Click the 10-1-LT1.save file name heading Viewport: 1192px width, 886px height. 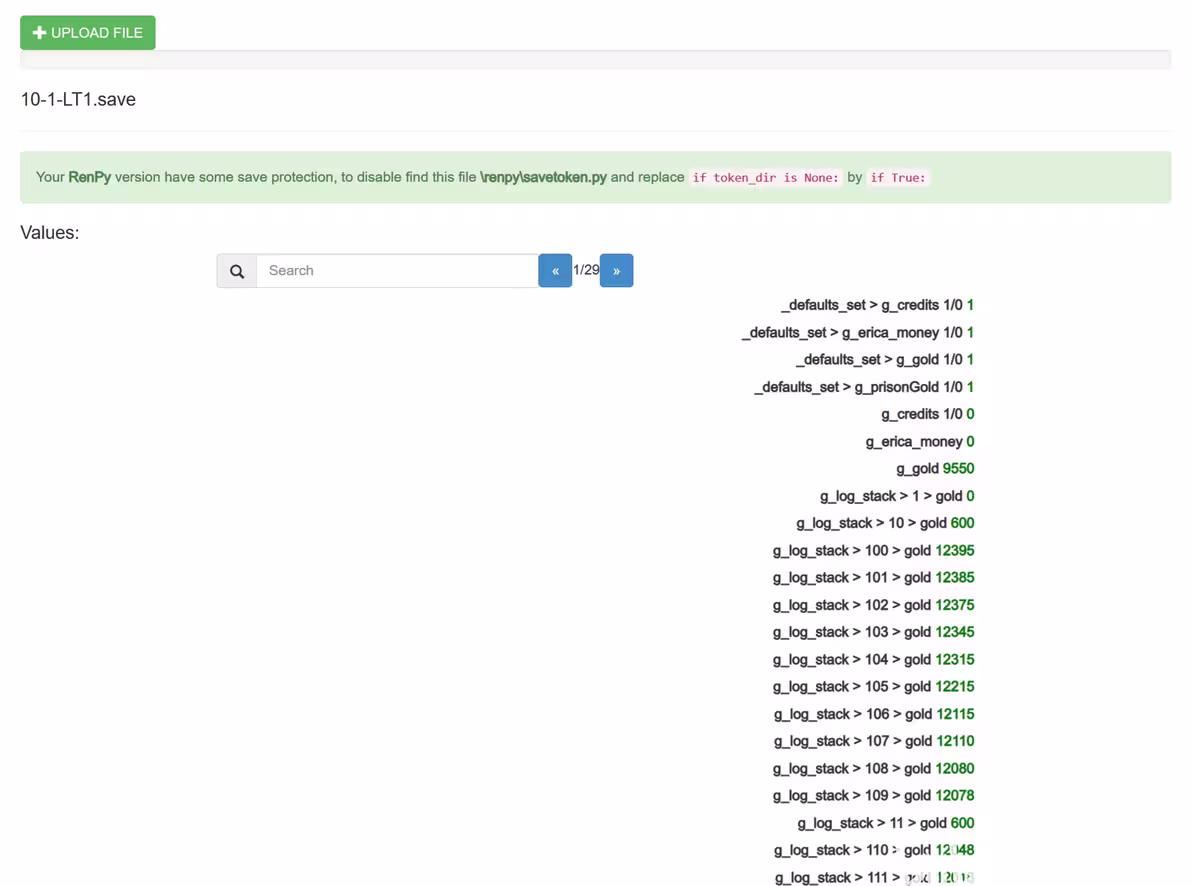coord(78,100)
